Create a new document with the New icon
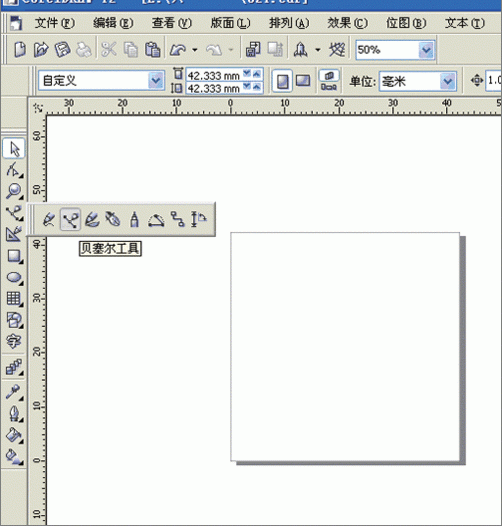Viewport: 502px width, 526px height. [x=20, y=50]
